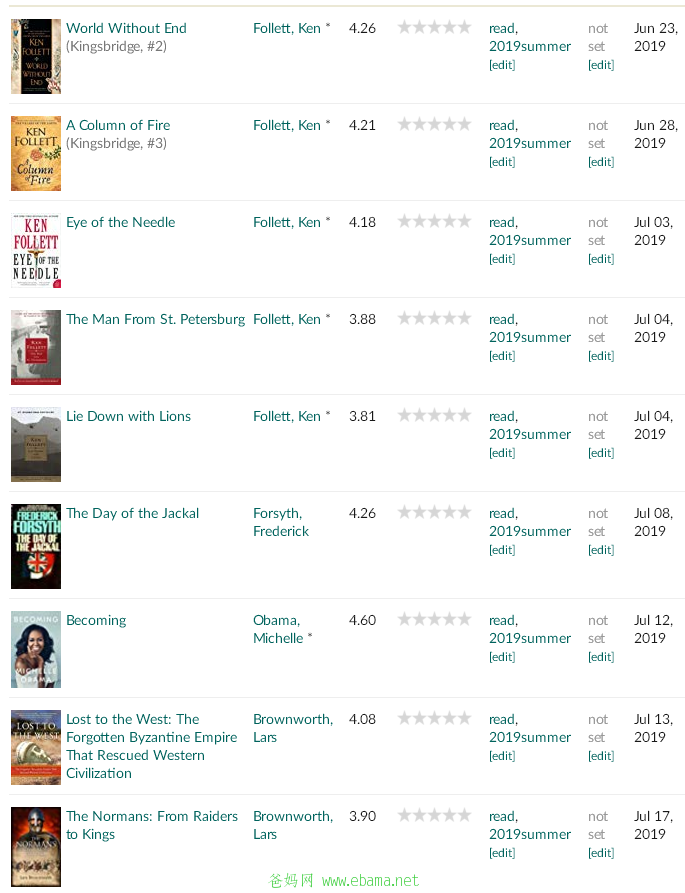Rate Lost to the West three stars

pyautogui.click(x=434, y=718)
